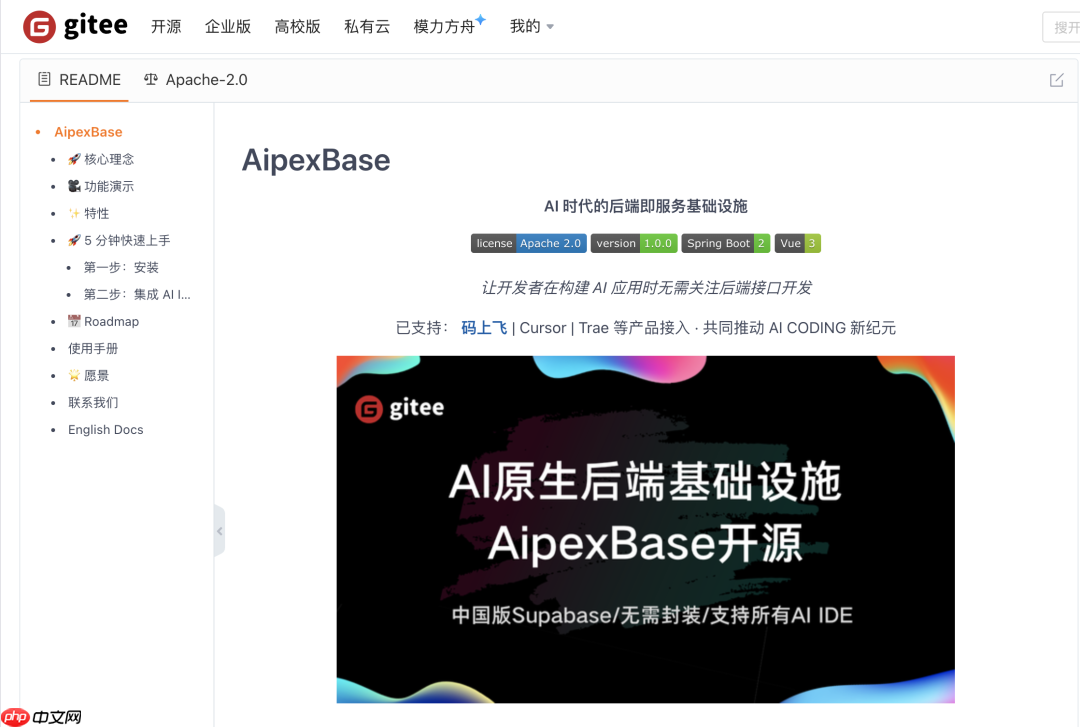Click the Gitee logo in the header
Viewport: 1080px width, 727px height.
(x=75, y=26)
